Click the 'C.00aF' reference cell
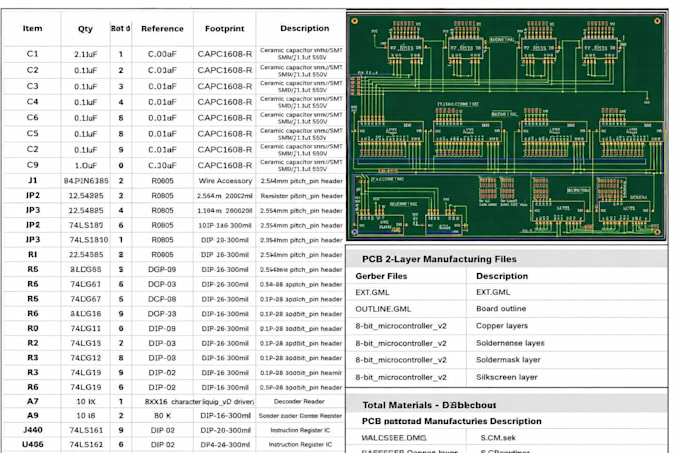Screen dimensions: 680x453 point(162,54)
